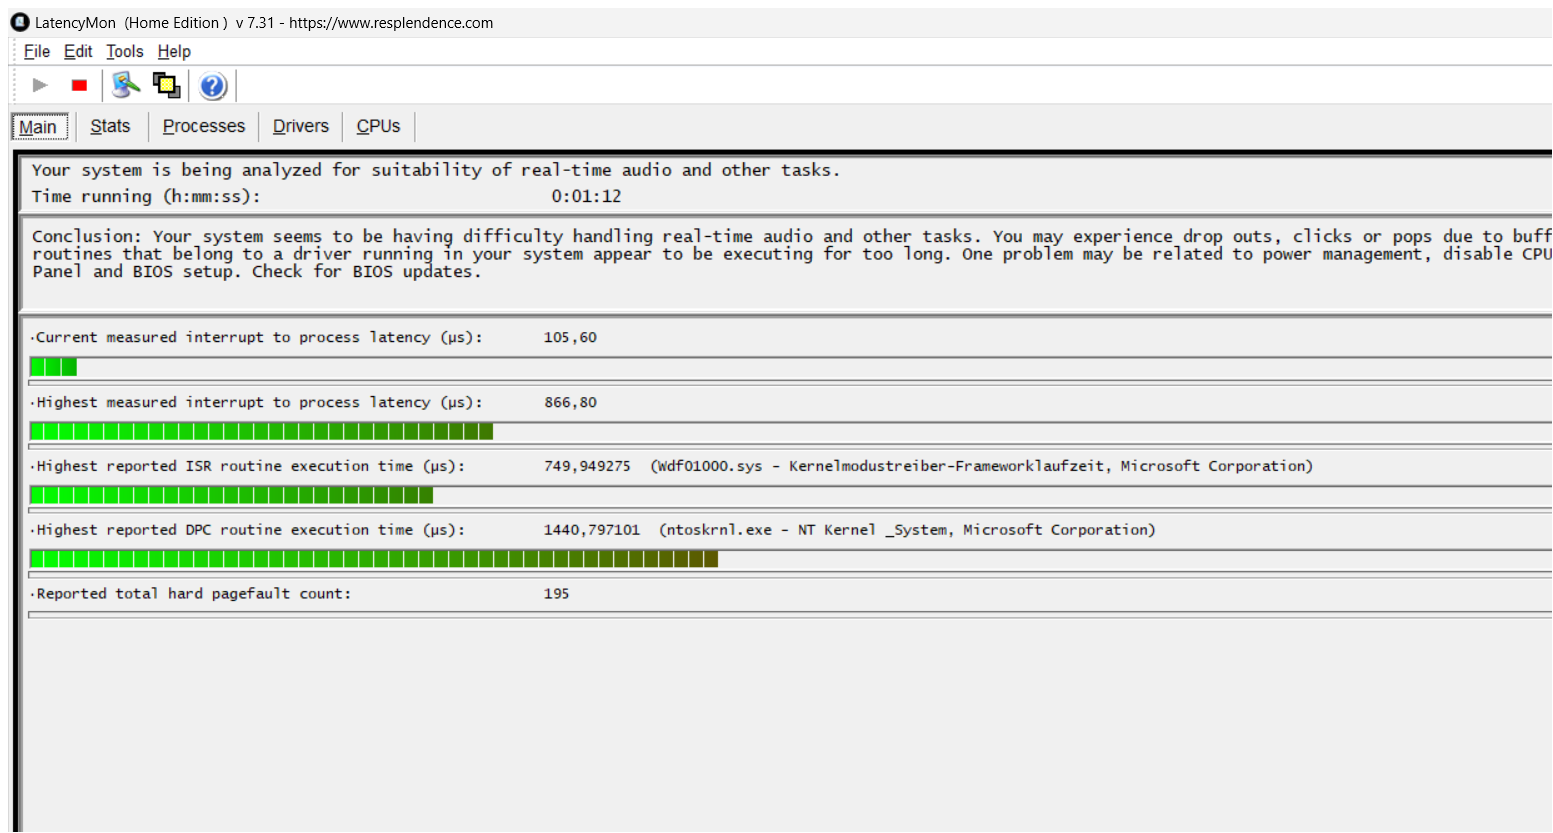Click 'Reported total hard pagefault count' label
The image size is (1553, 833).
coord(192,594)
